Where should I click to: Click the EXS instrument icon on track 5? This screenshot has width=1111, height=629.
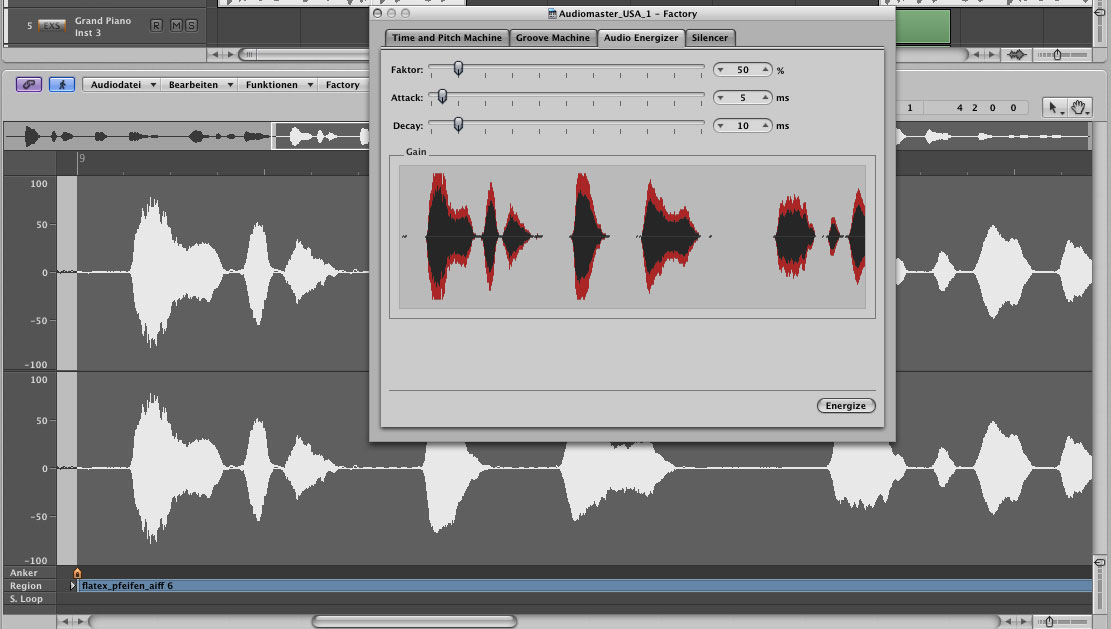click(x=51, y=26)
